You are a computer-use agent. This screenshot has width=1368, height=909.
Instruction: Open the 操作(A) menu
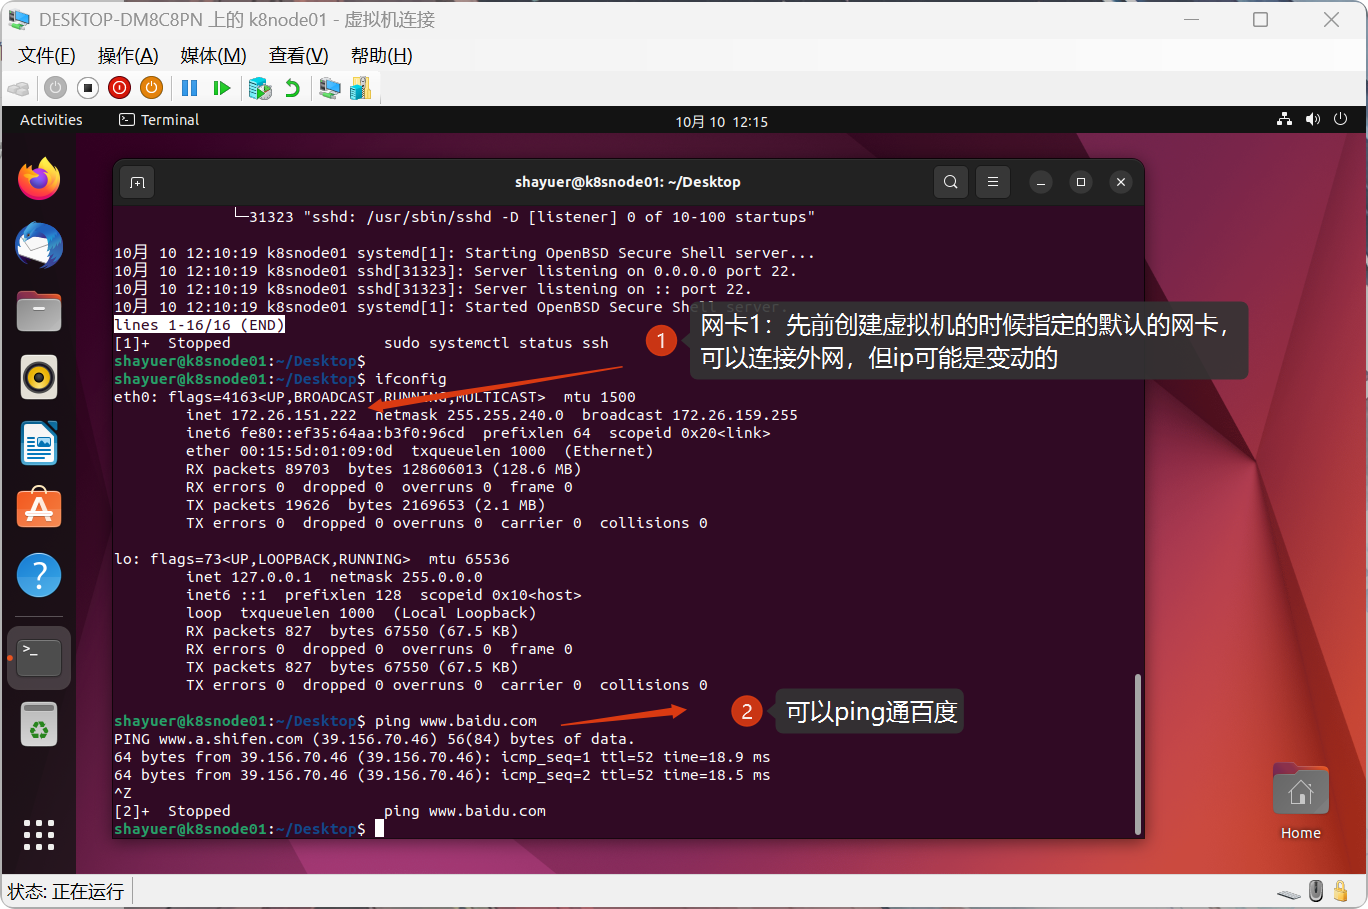(x=128, y=56)
